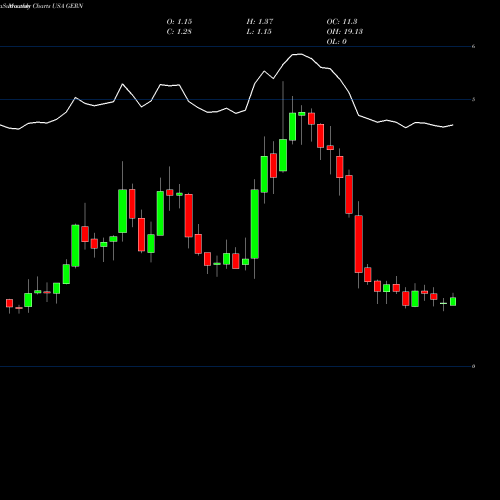This screenshot has width=500, height=500.
Task: Select the 'O: 1.15' open value
Action: tap(179, 21)
